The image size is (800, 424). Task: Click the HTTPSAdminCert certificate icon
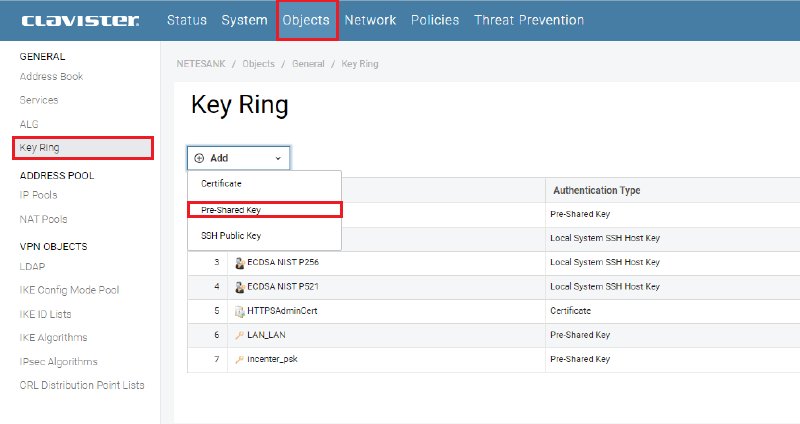click(240, 311)
